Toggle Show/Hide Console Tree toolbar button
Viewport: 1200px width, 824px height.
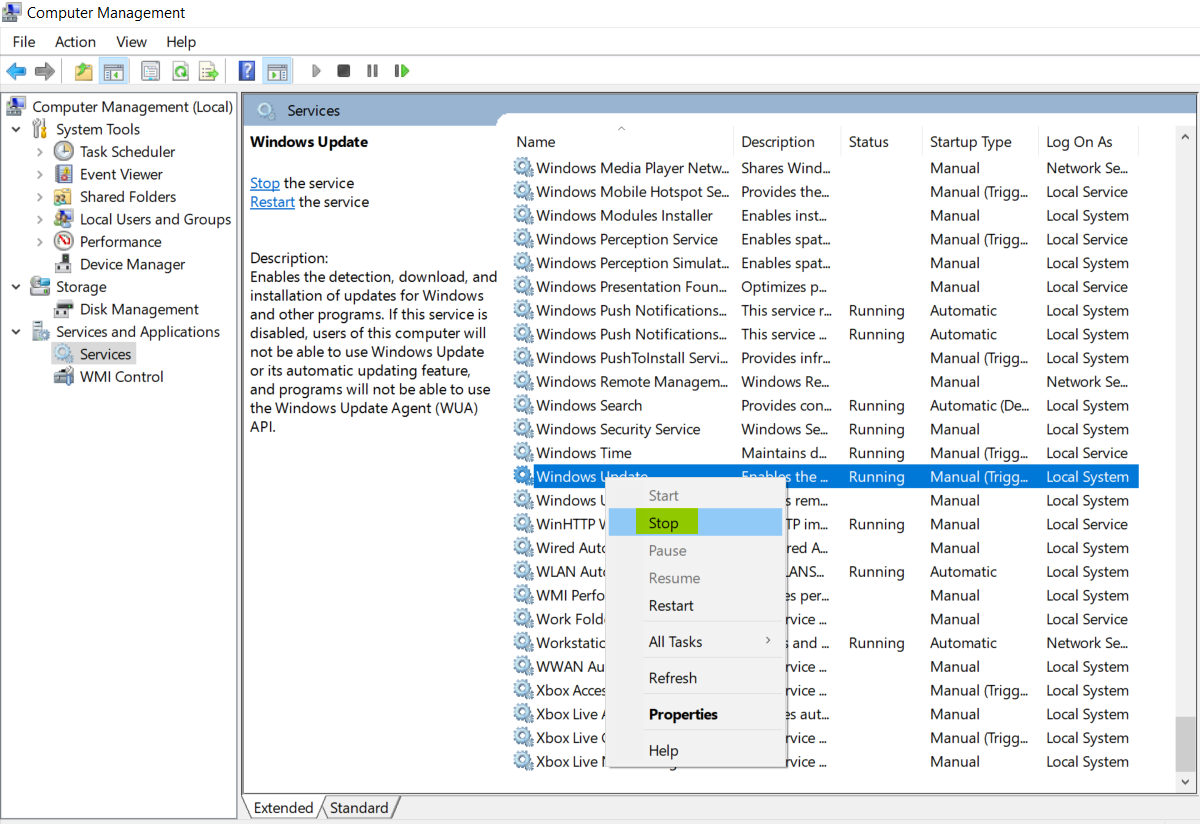(x=114, y=71)
